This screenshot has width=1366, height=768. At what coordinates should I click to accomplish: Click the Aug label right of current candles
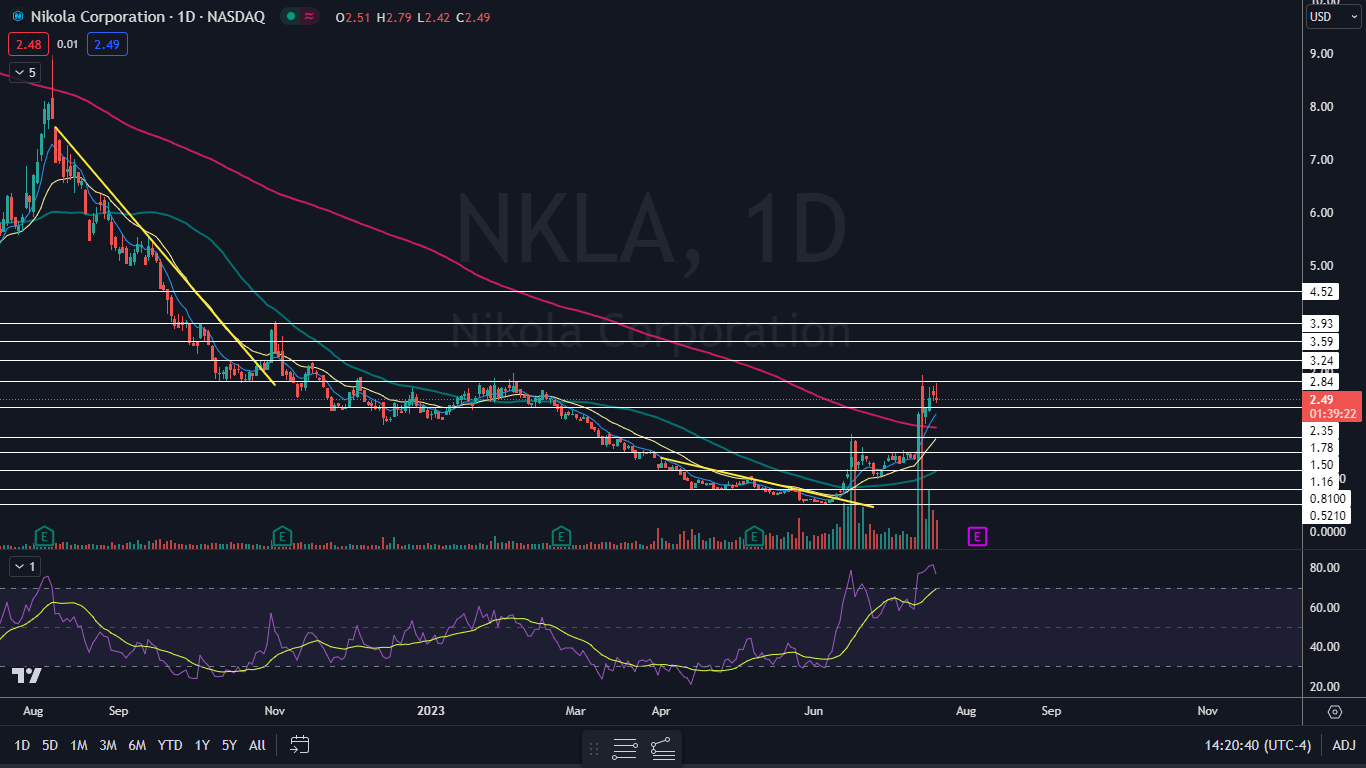click(966, 711)
